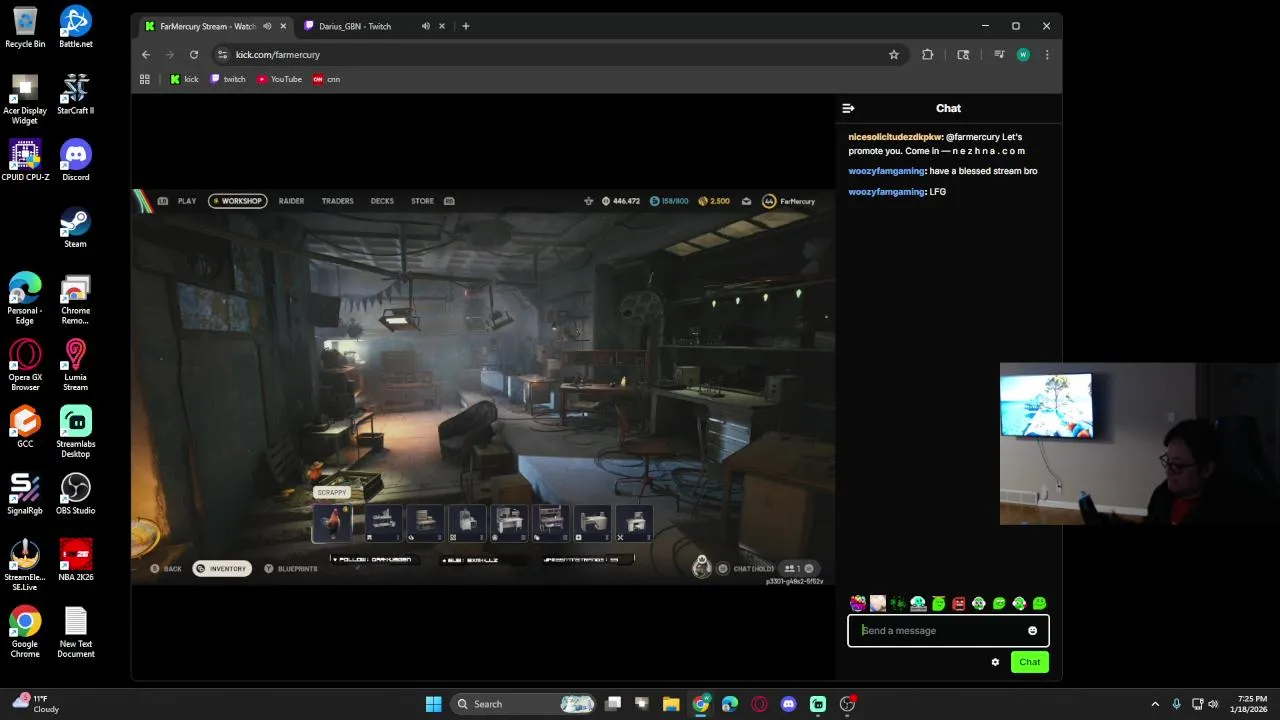This screenshot has width=1280, height=720.
Task: Open Discord from the taskbar
Action: (789, 704)
